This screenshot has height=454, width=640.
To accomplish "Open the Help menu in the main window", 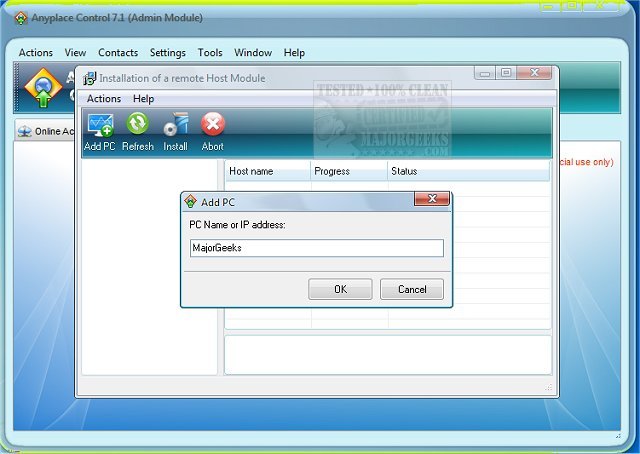I will pyautogui.click(x=294, y=53).
